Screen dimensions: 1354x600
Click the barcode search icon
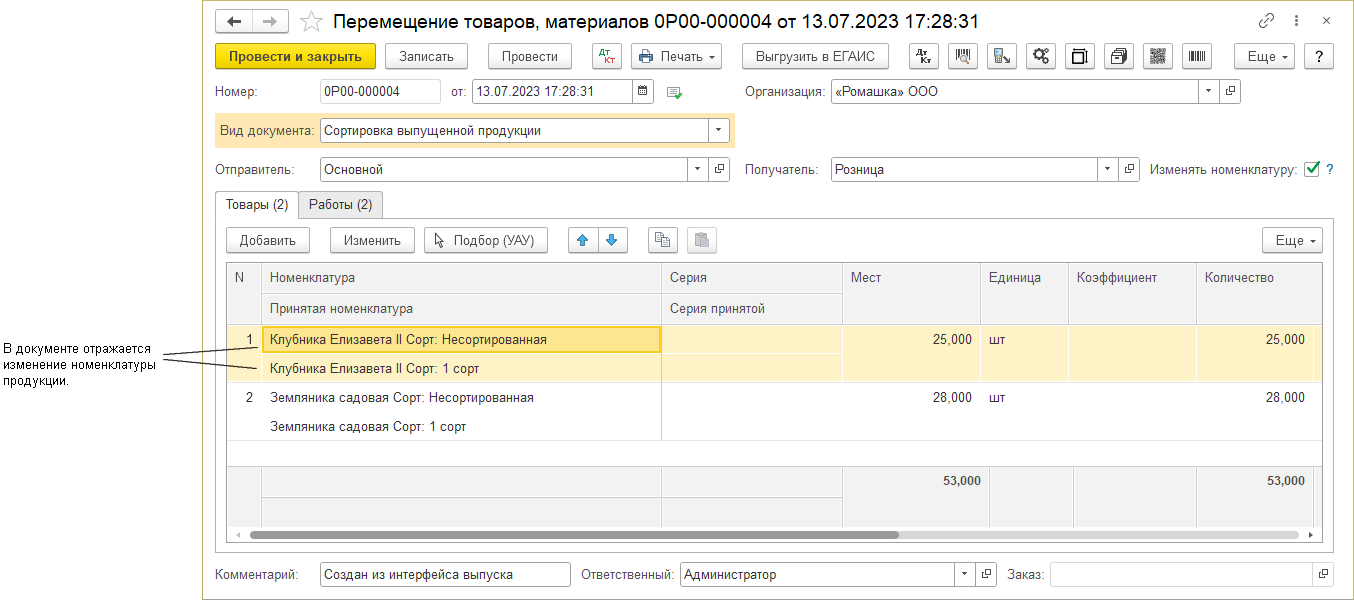pyautogui.click(x=963, y=57)
